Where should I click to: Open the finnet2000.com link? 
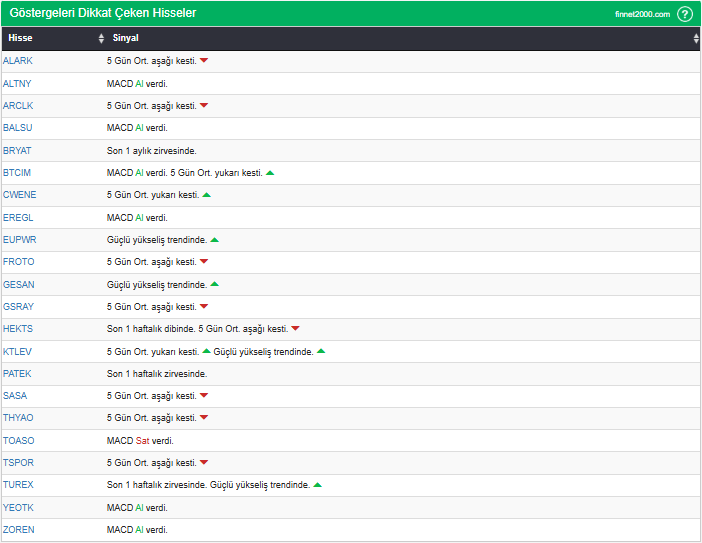[x=642, y=14]
